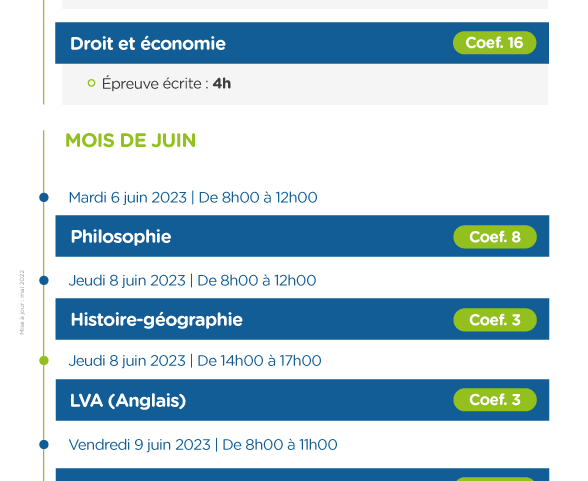The width and height of the screenshot is (588, 481).
Task: Open the Histoire-géographie exam banner
Action: pyautogui.click(x=302, y=319)
